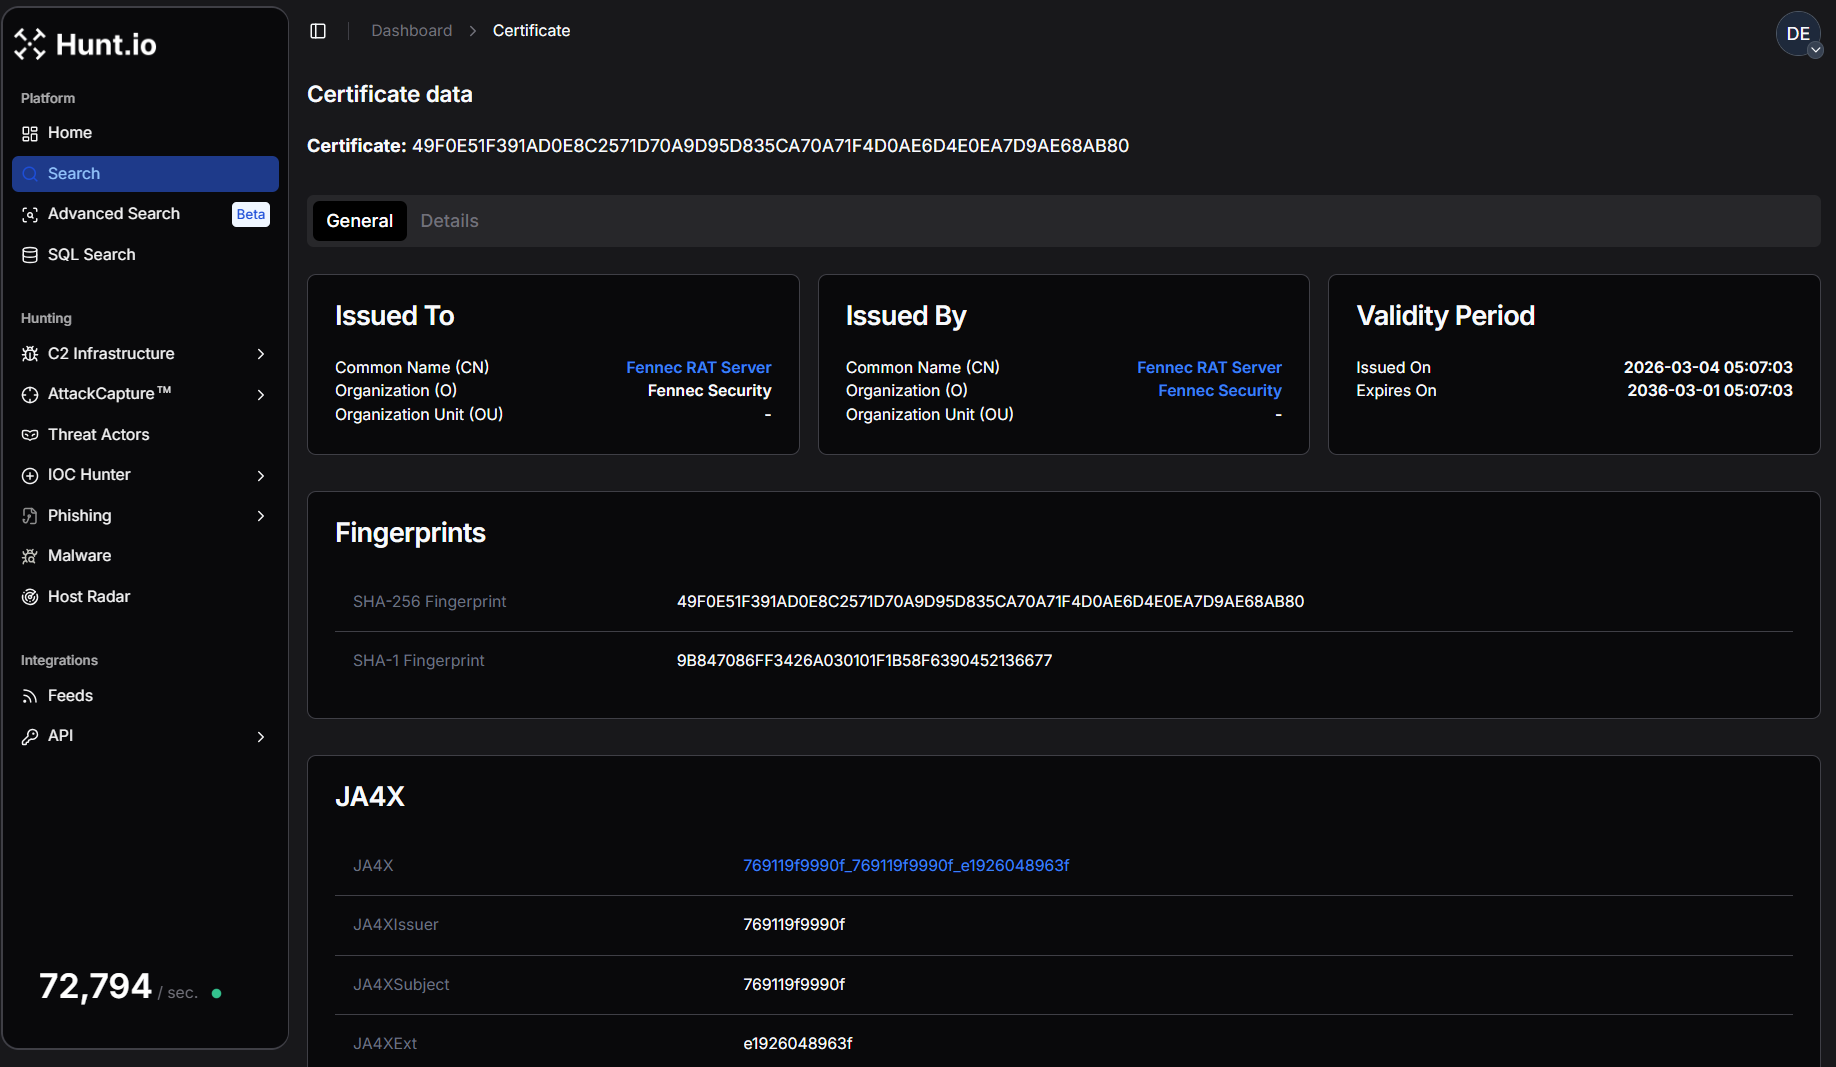Open the JA4X fingerprint hash link
This screenshot has height=1067, width=1836.
[906, 865]
